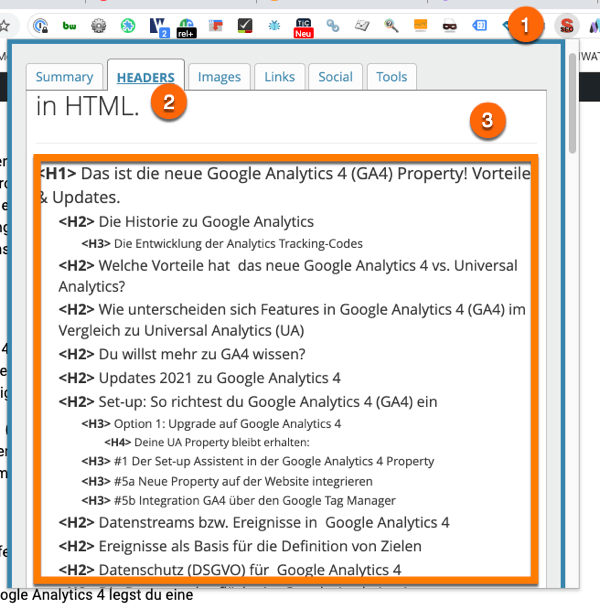
Task: Select H2 'Datenstreams bzw. Ereignisse in Google Analytics 4'
Action: click(x=254, y=522)
